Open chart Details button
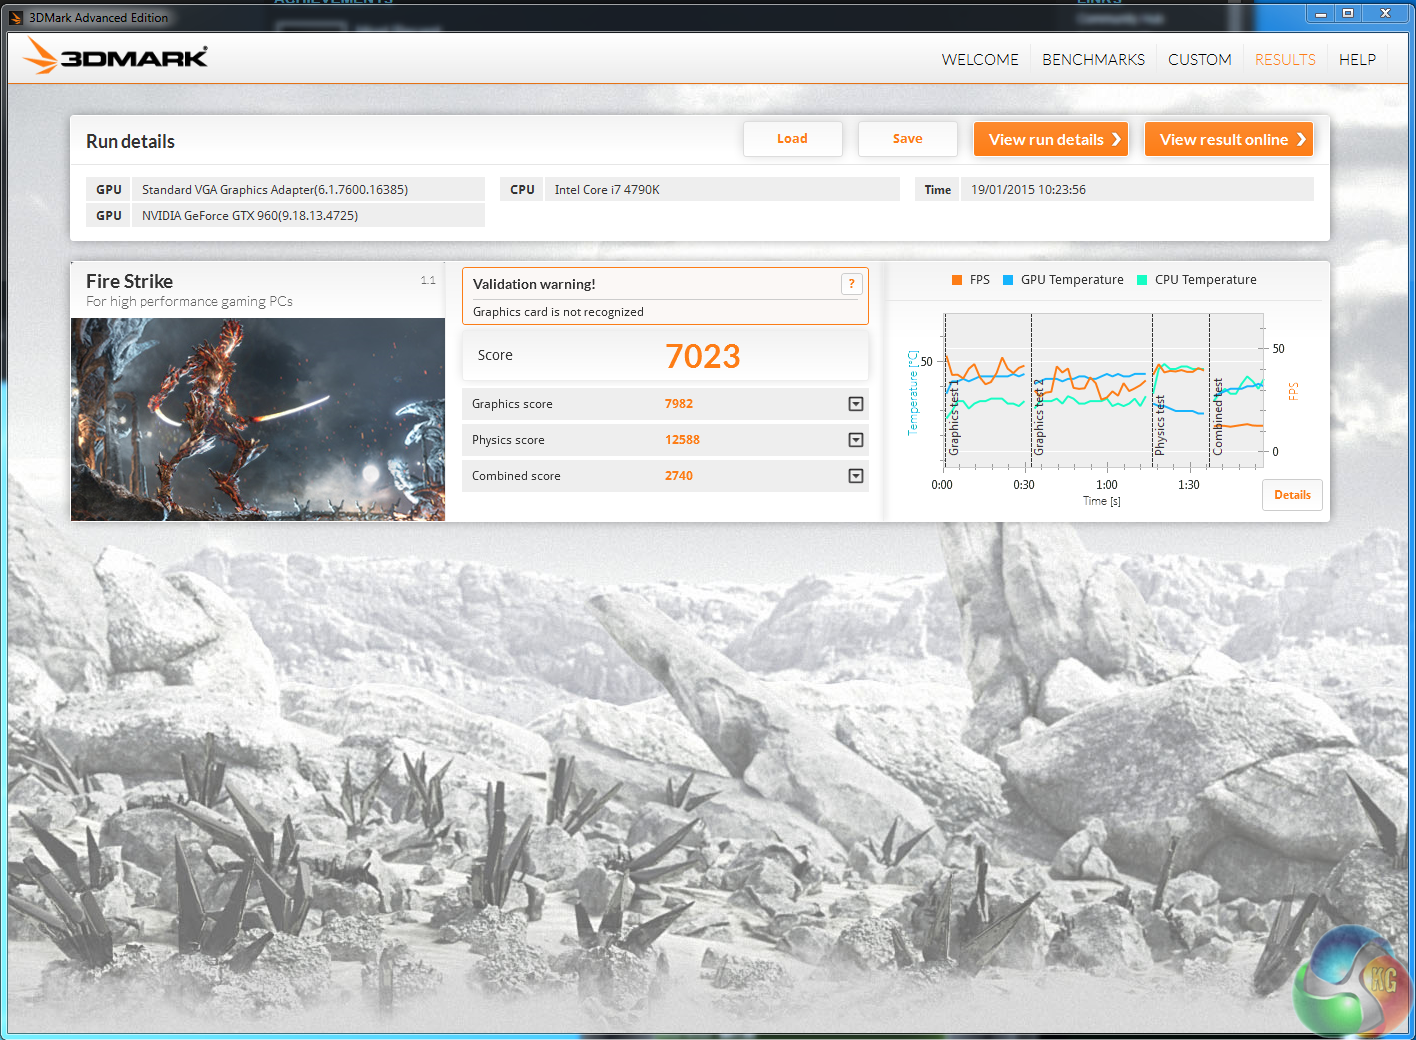 coord(1292,495)
